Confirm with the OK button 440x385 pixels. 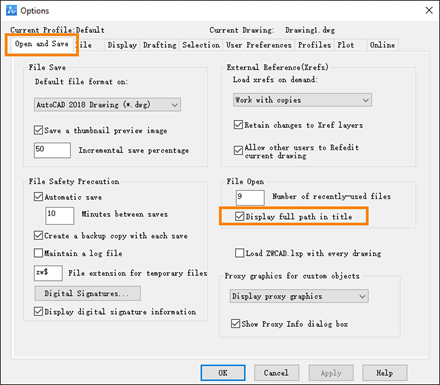coord(223,373)
